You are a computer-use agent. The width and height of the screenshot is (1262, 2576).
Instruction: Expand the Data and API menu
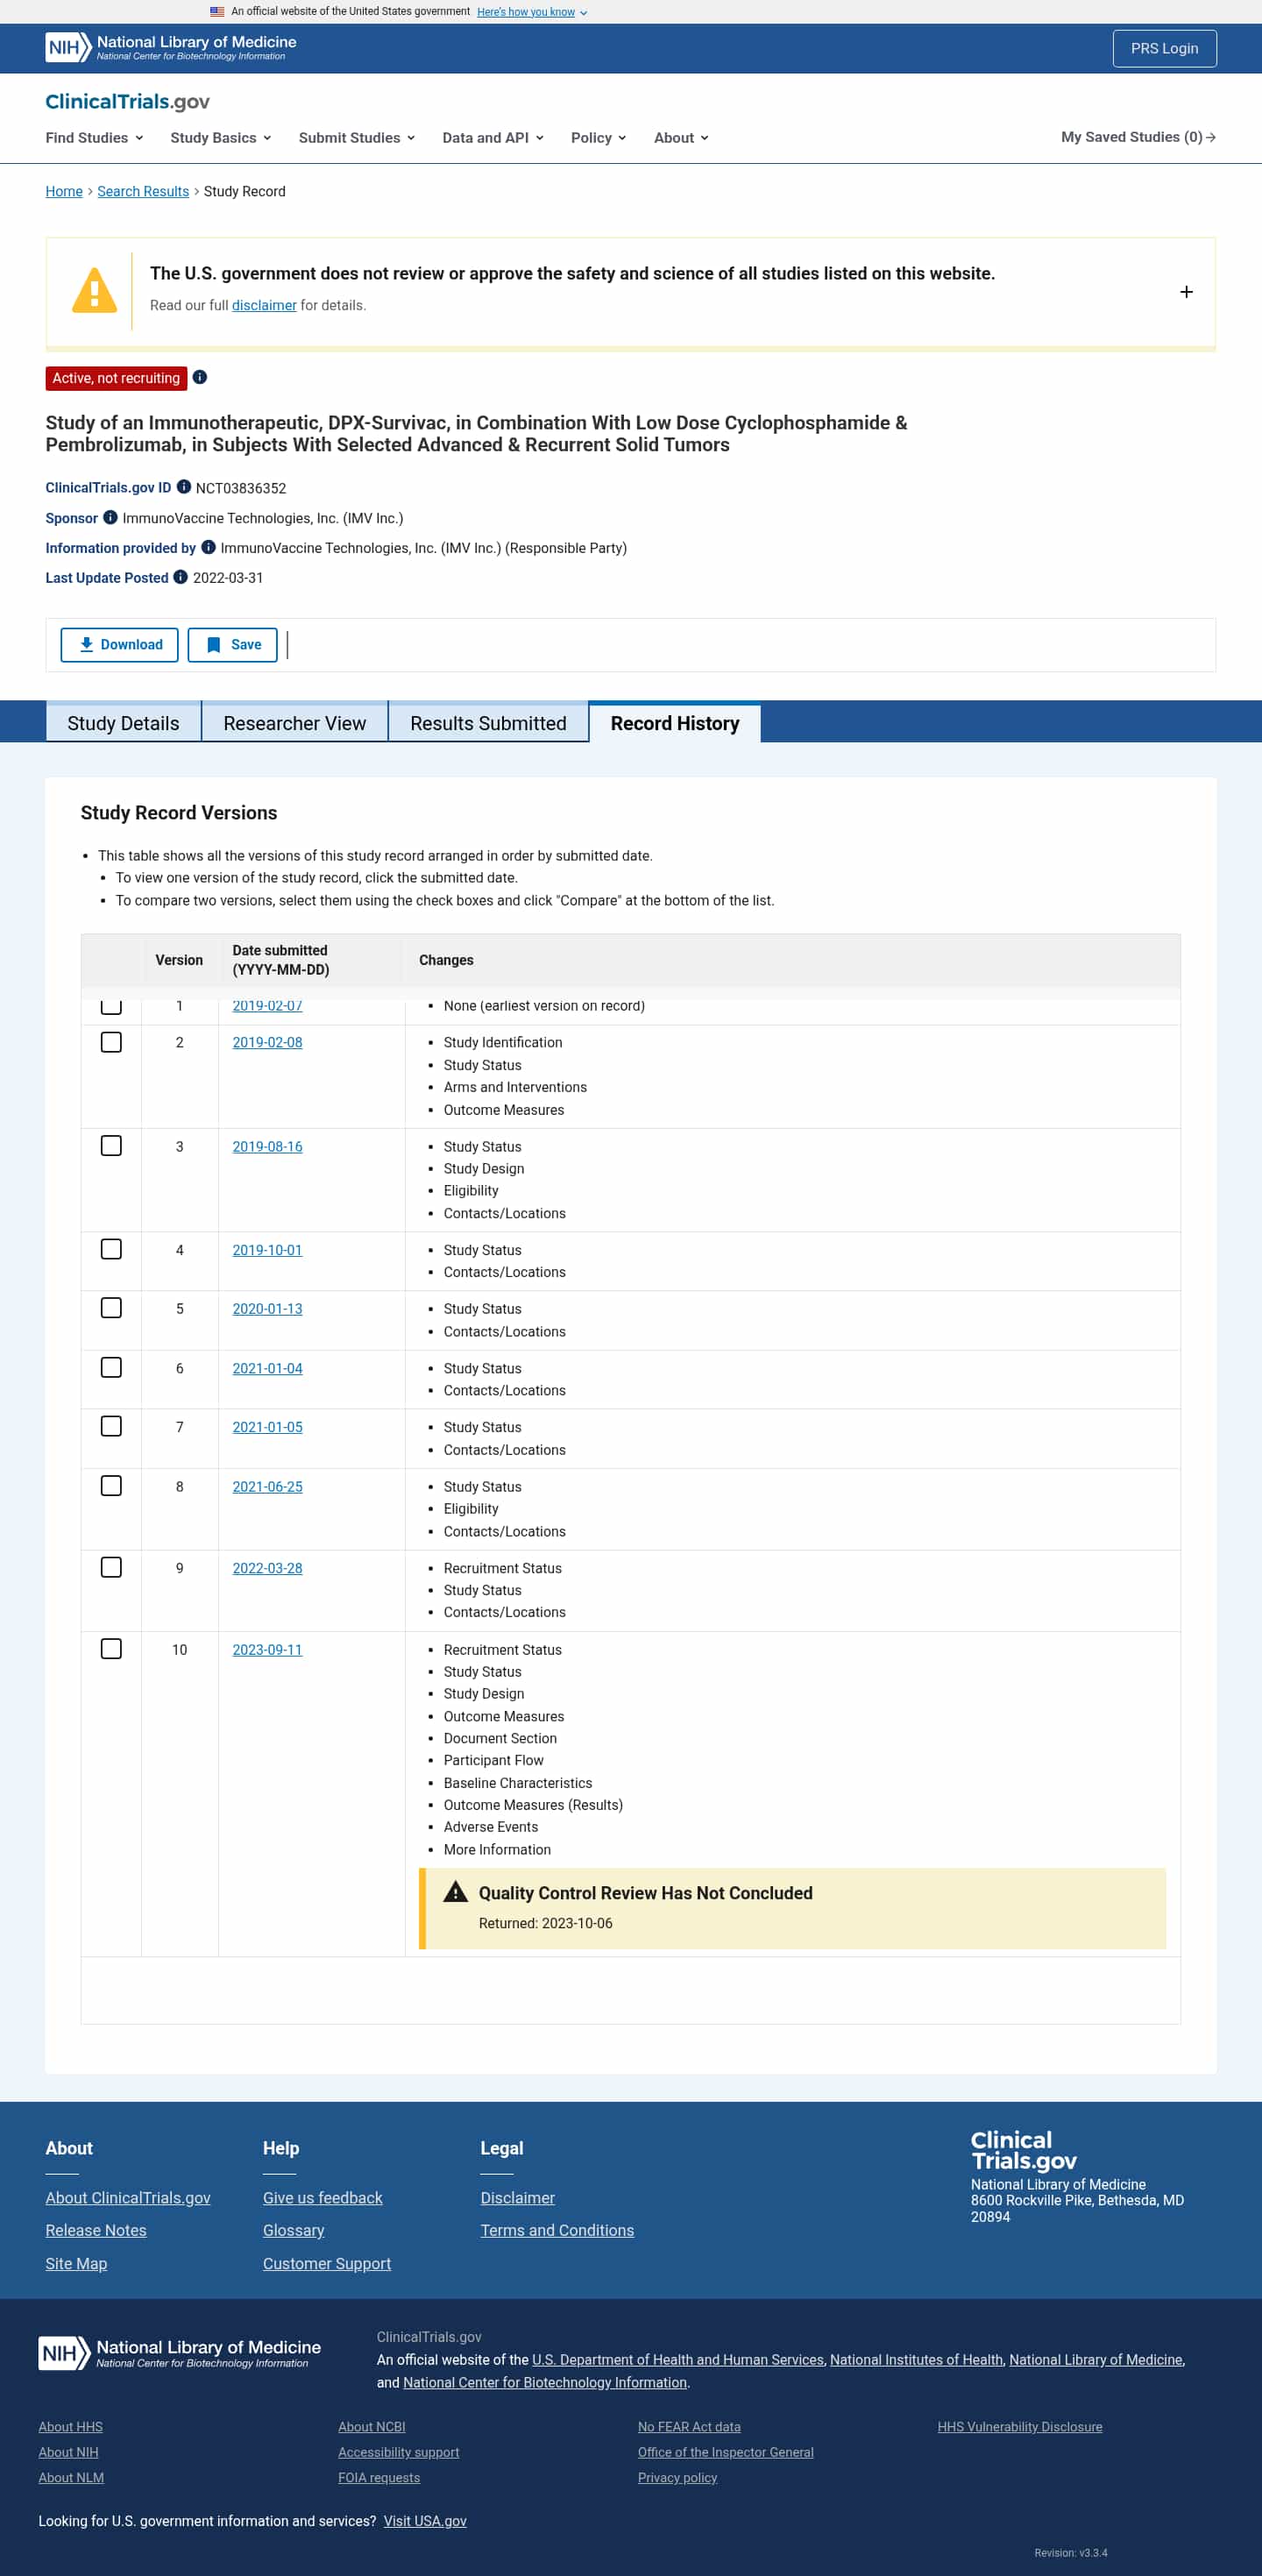pos(492,137)
